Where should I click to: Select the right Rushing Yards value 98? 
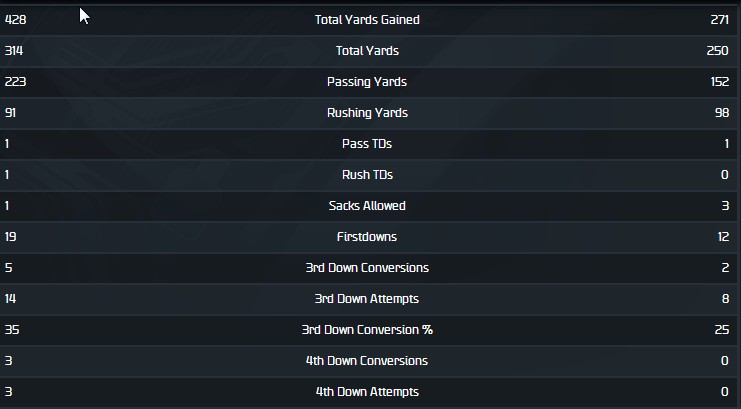coord(723,112)
